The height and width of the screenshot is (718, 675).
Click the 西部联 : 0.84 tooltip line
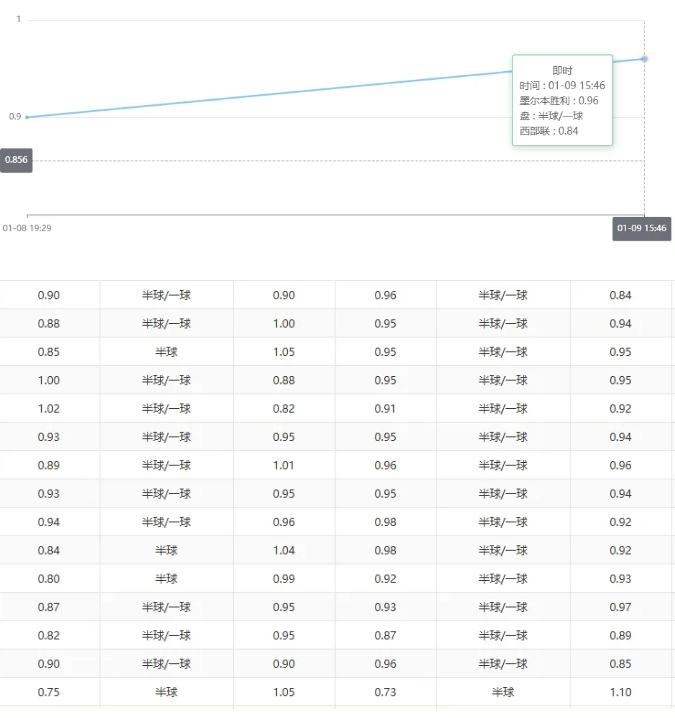tap(549, 130)
